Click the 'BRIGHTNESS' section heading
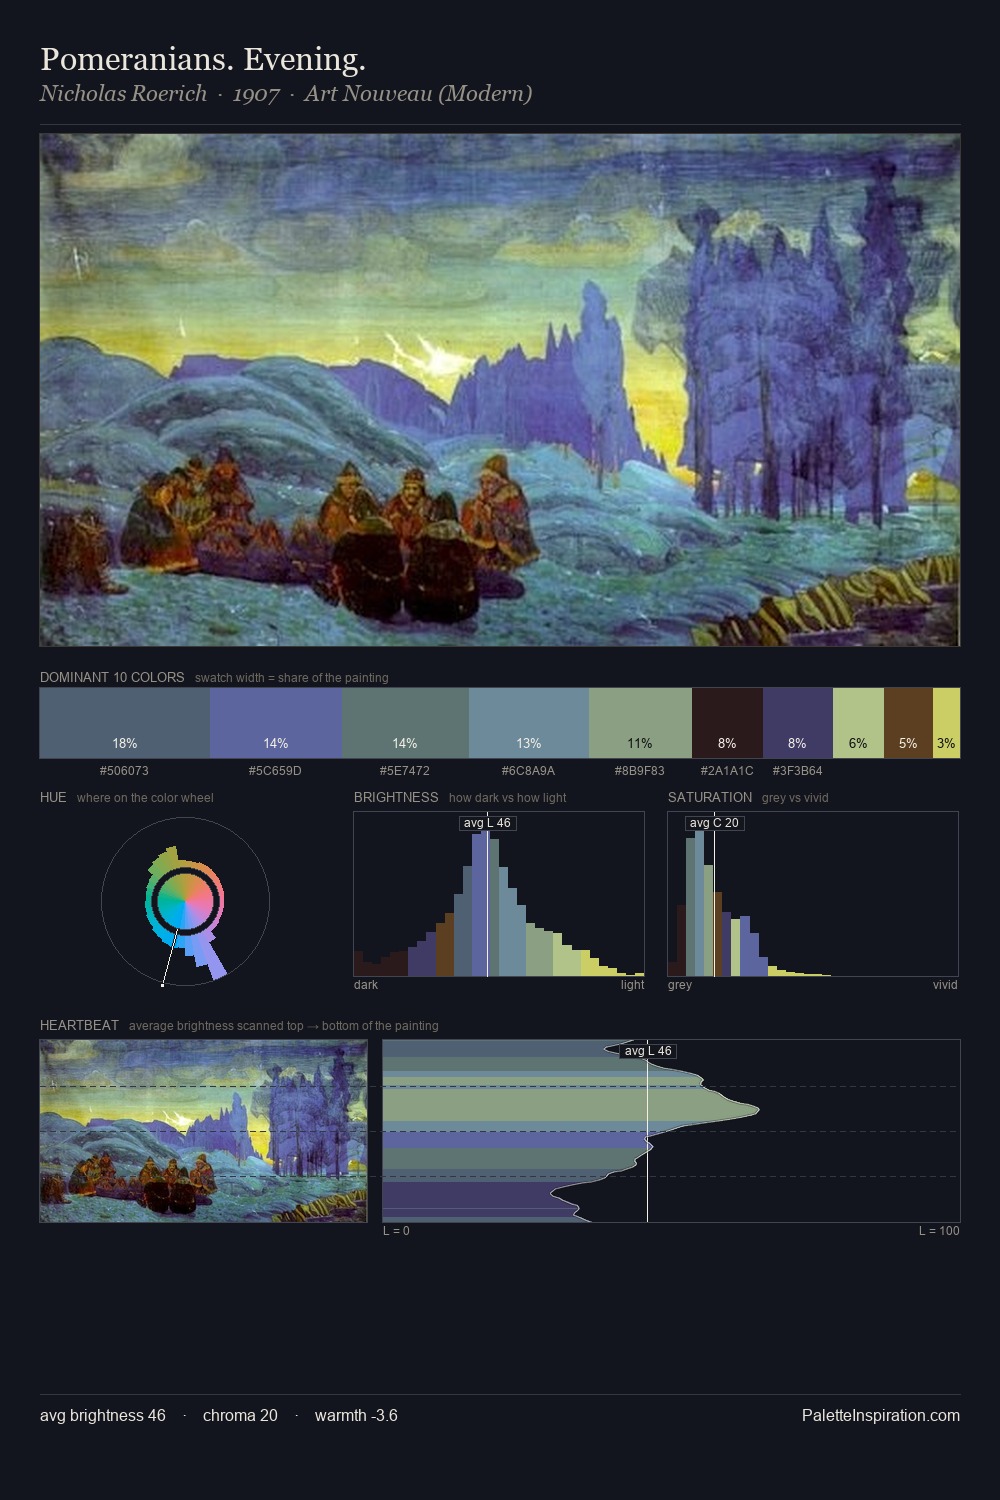Screen dimensions: 1000x1500 [x=396, y=797]
